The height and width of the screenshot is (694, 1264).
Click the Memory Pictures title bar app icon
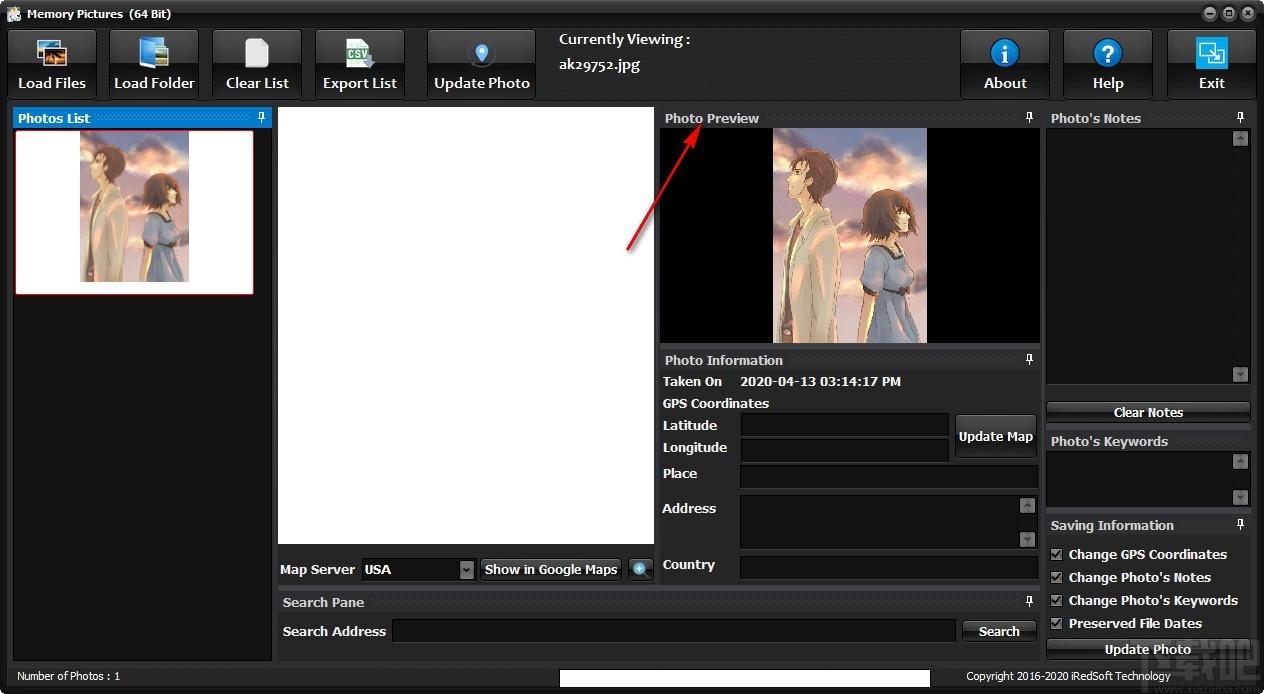[14, 14]
